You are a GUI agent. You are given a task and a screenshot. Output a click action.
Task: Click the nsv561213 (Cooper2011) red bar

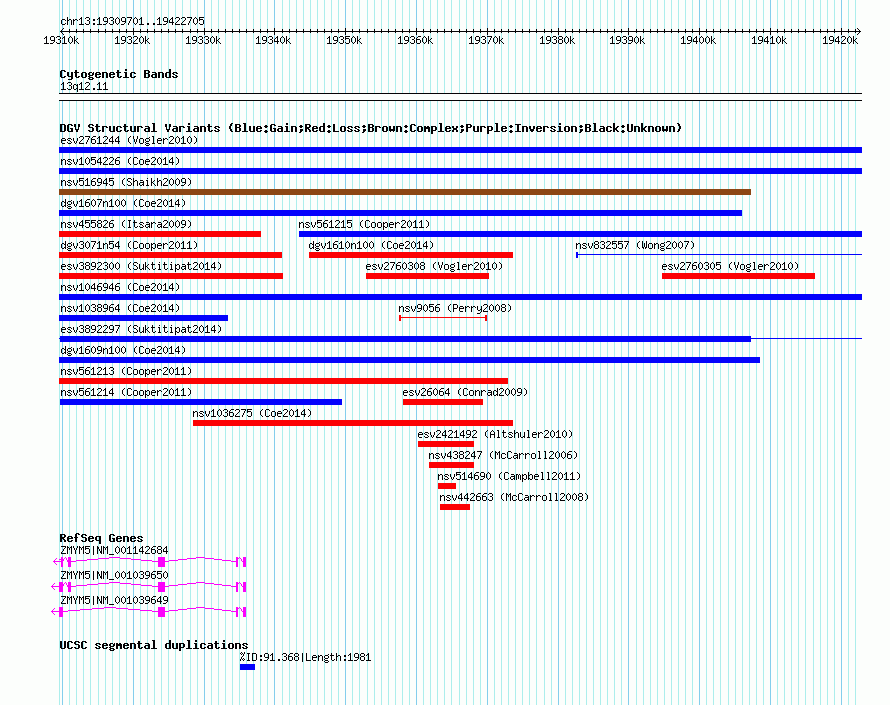click(284, 381)
